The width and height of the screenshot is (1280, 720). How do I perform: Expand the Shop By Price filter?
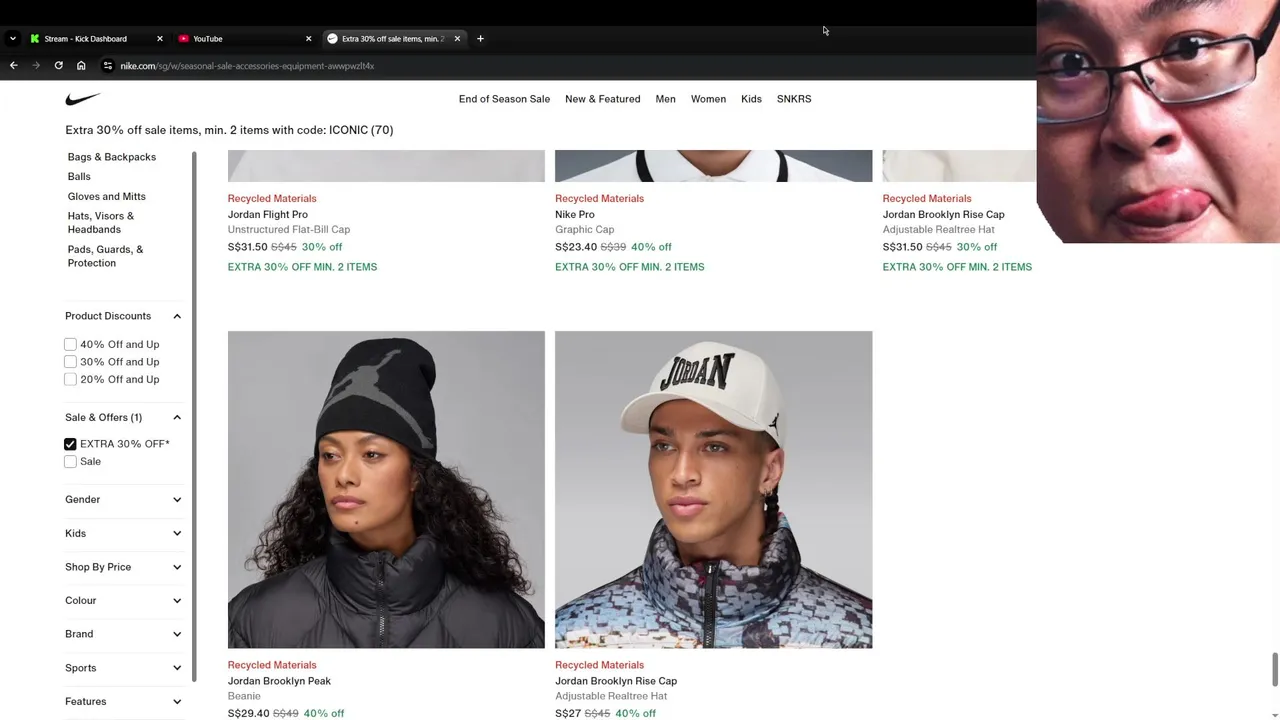point(123,567)
